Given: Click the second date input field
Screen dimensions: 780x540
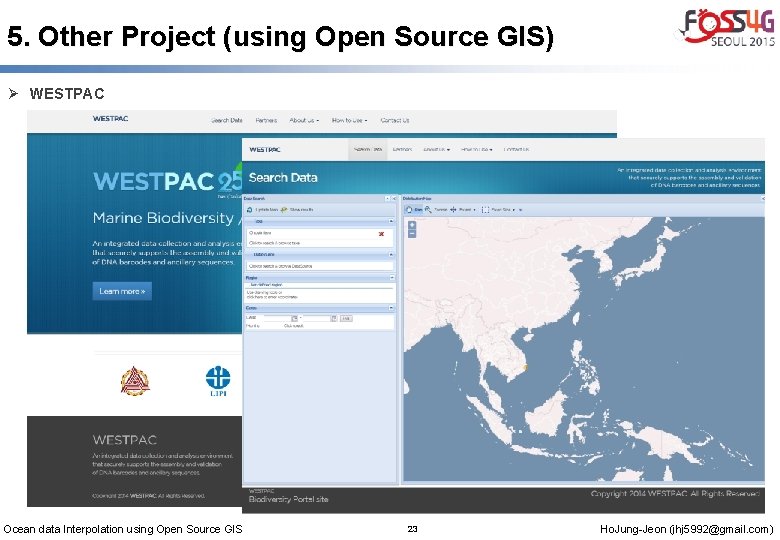Looking at the screenshot, I should [316, 318].
